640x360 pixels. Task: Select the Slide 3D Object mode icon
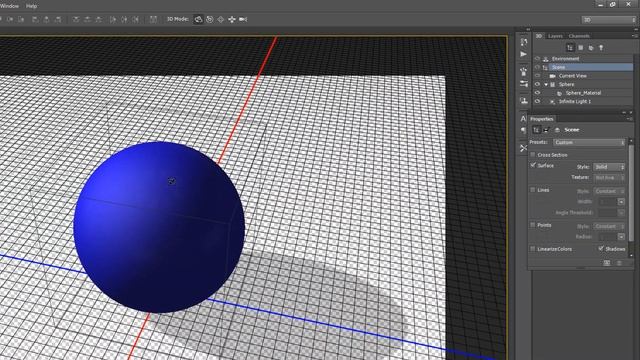pyautogui.click(x=231, y=19)
